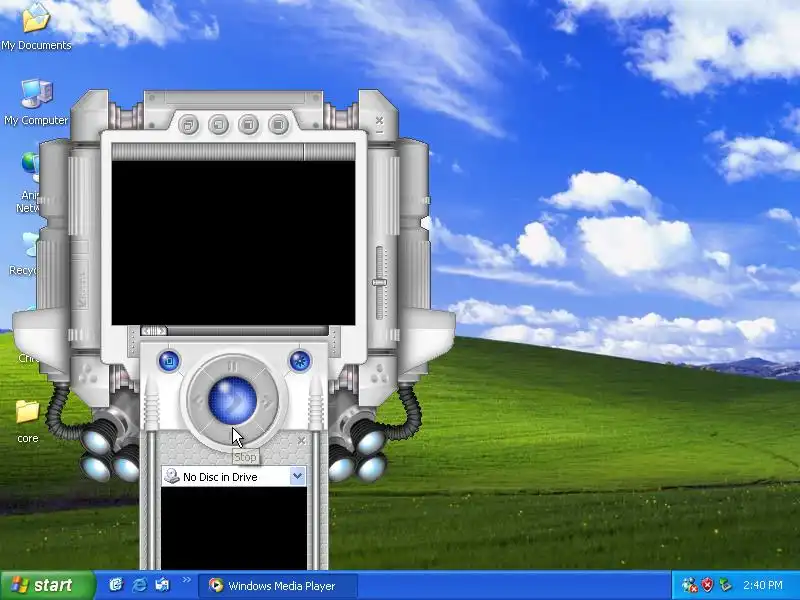Launch Internet Explorer from Quick Launch
This screenshot has height=600, width=800.
(x=139, y=585)
